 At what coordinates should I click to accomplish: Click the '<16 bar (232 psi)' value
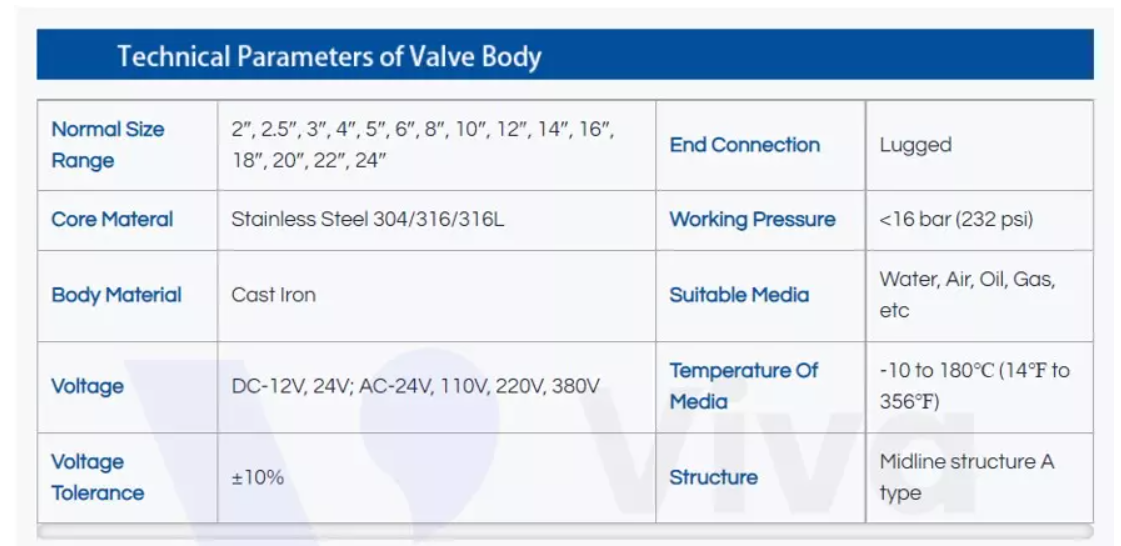(955, 219)
